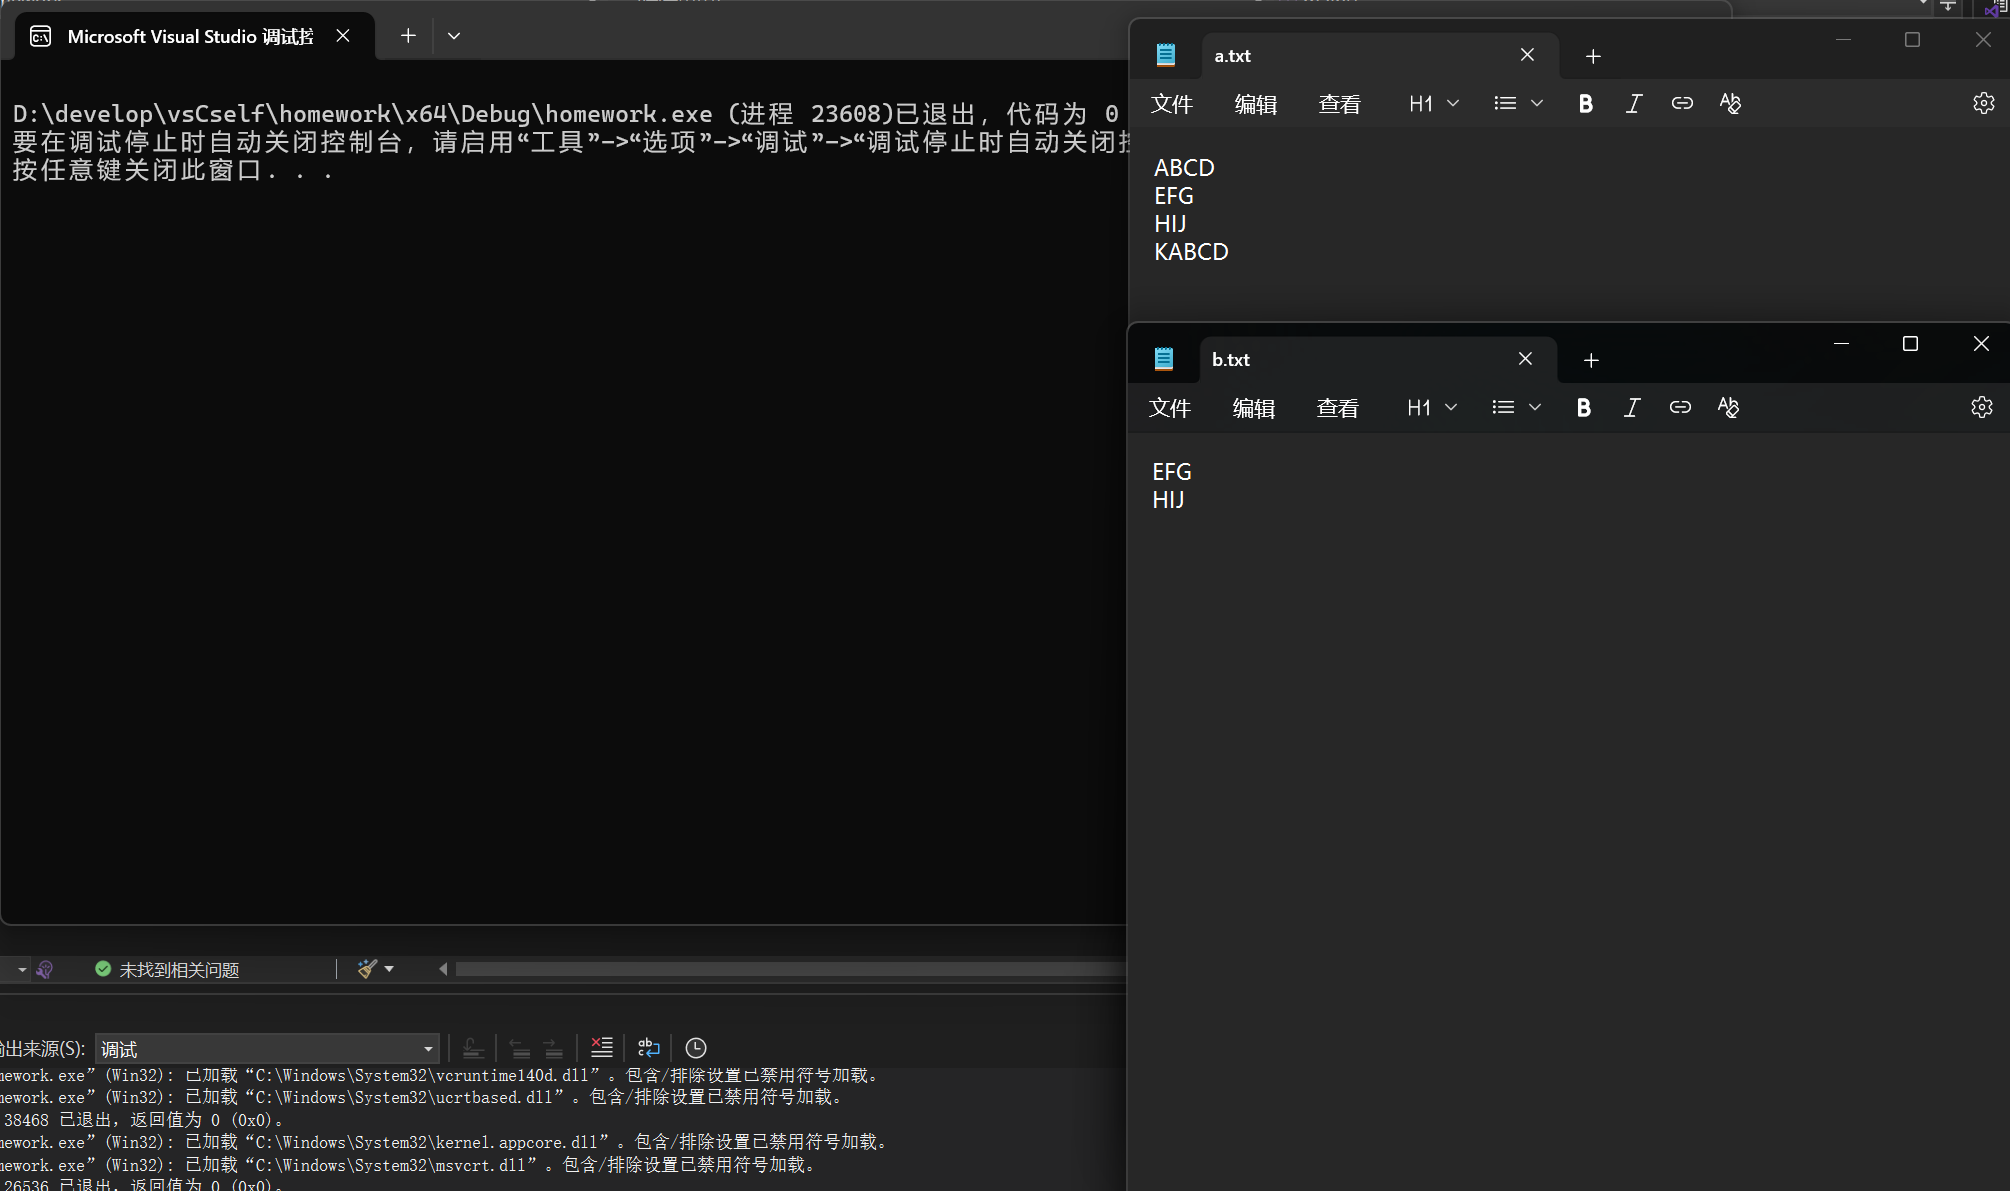Toggle timestamps clock icon in Output
Screen dimensions: 2010x1191
click(x=696, y=1048)
